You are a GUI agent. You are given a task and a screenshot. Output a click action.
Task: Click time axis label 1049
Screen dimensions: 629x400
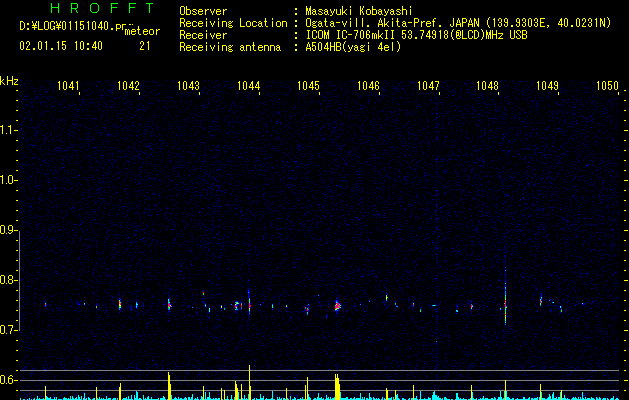(548, 85)
